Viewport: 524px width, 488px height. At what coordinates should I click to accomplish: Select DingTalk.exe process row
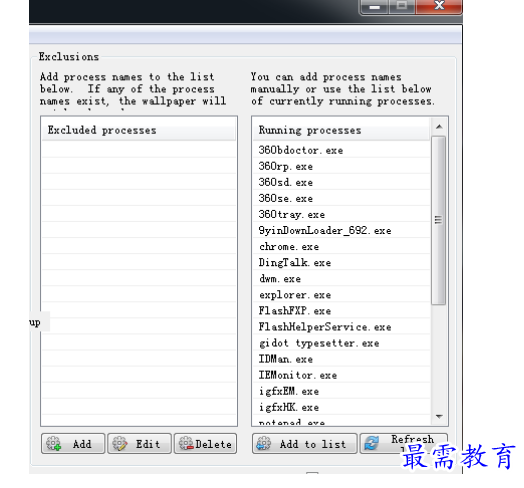click(x=342, y=263)
